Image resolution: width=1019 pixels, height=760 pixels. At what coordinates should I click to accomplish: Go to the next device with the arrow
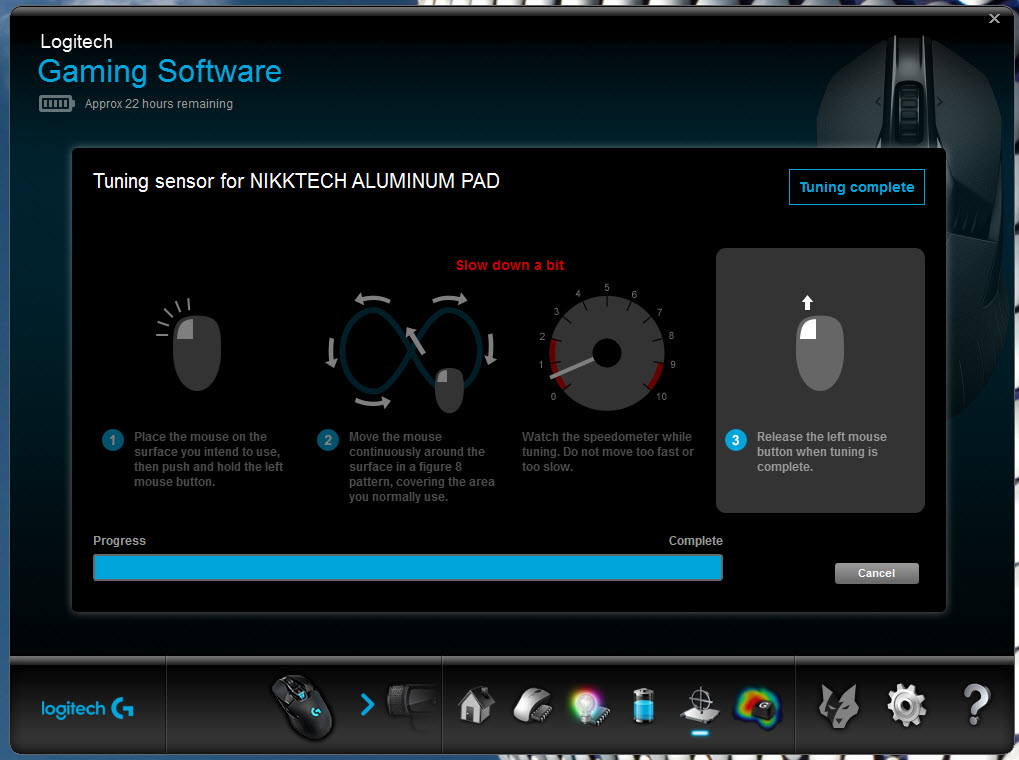[367, 705]
